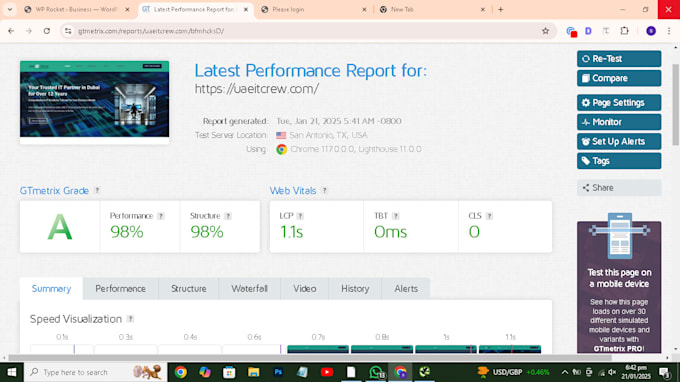
Task: Click the browser Back arrow
Action: pyautogui.click(x=11, y=31)
